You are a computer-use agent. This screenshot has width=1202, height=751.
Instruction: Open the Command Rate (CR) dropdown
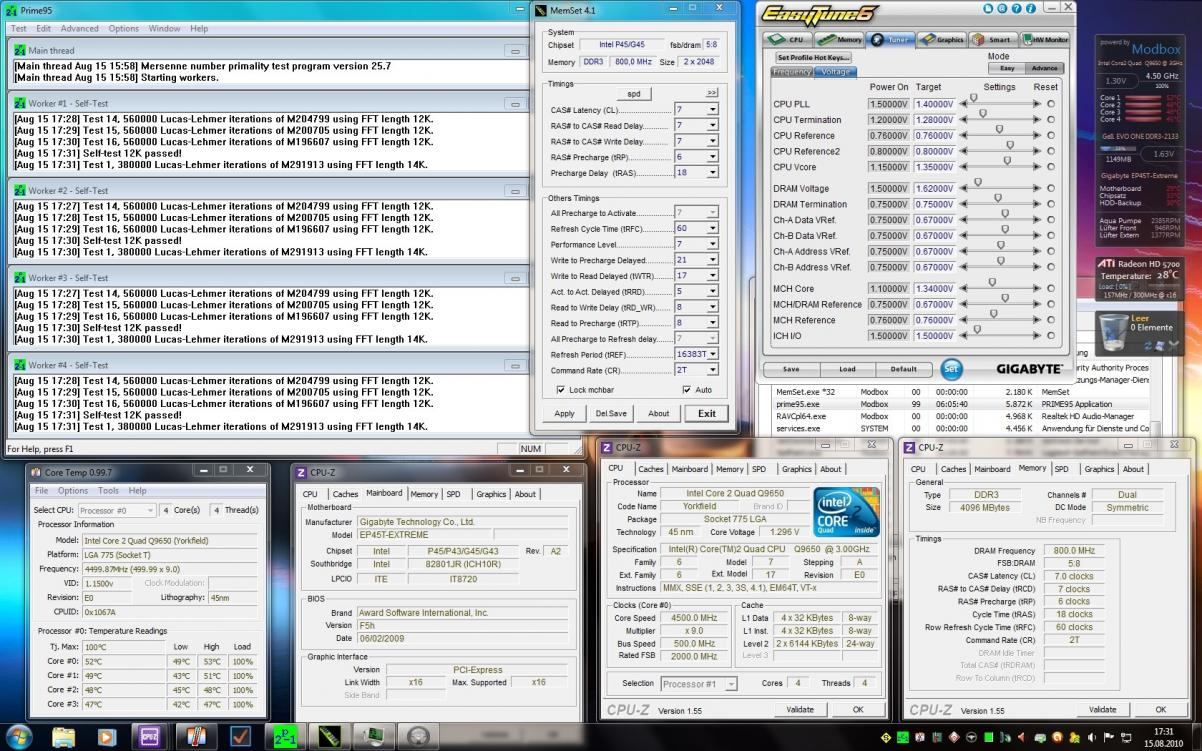click(x=712, y=369)
